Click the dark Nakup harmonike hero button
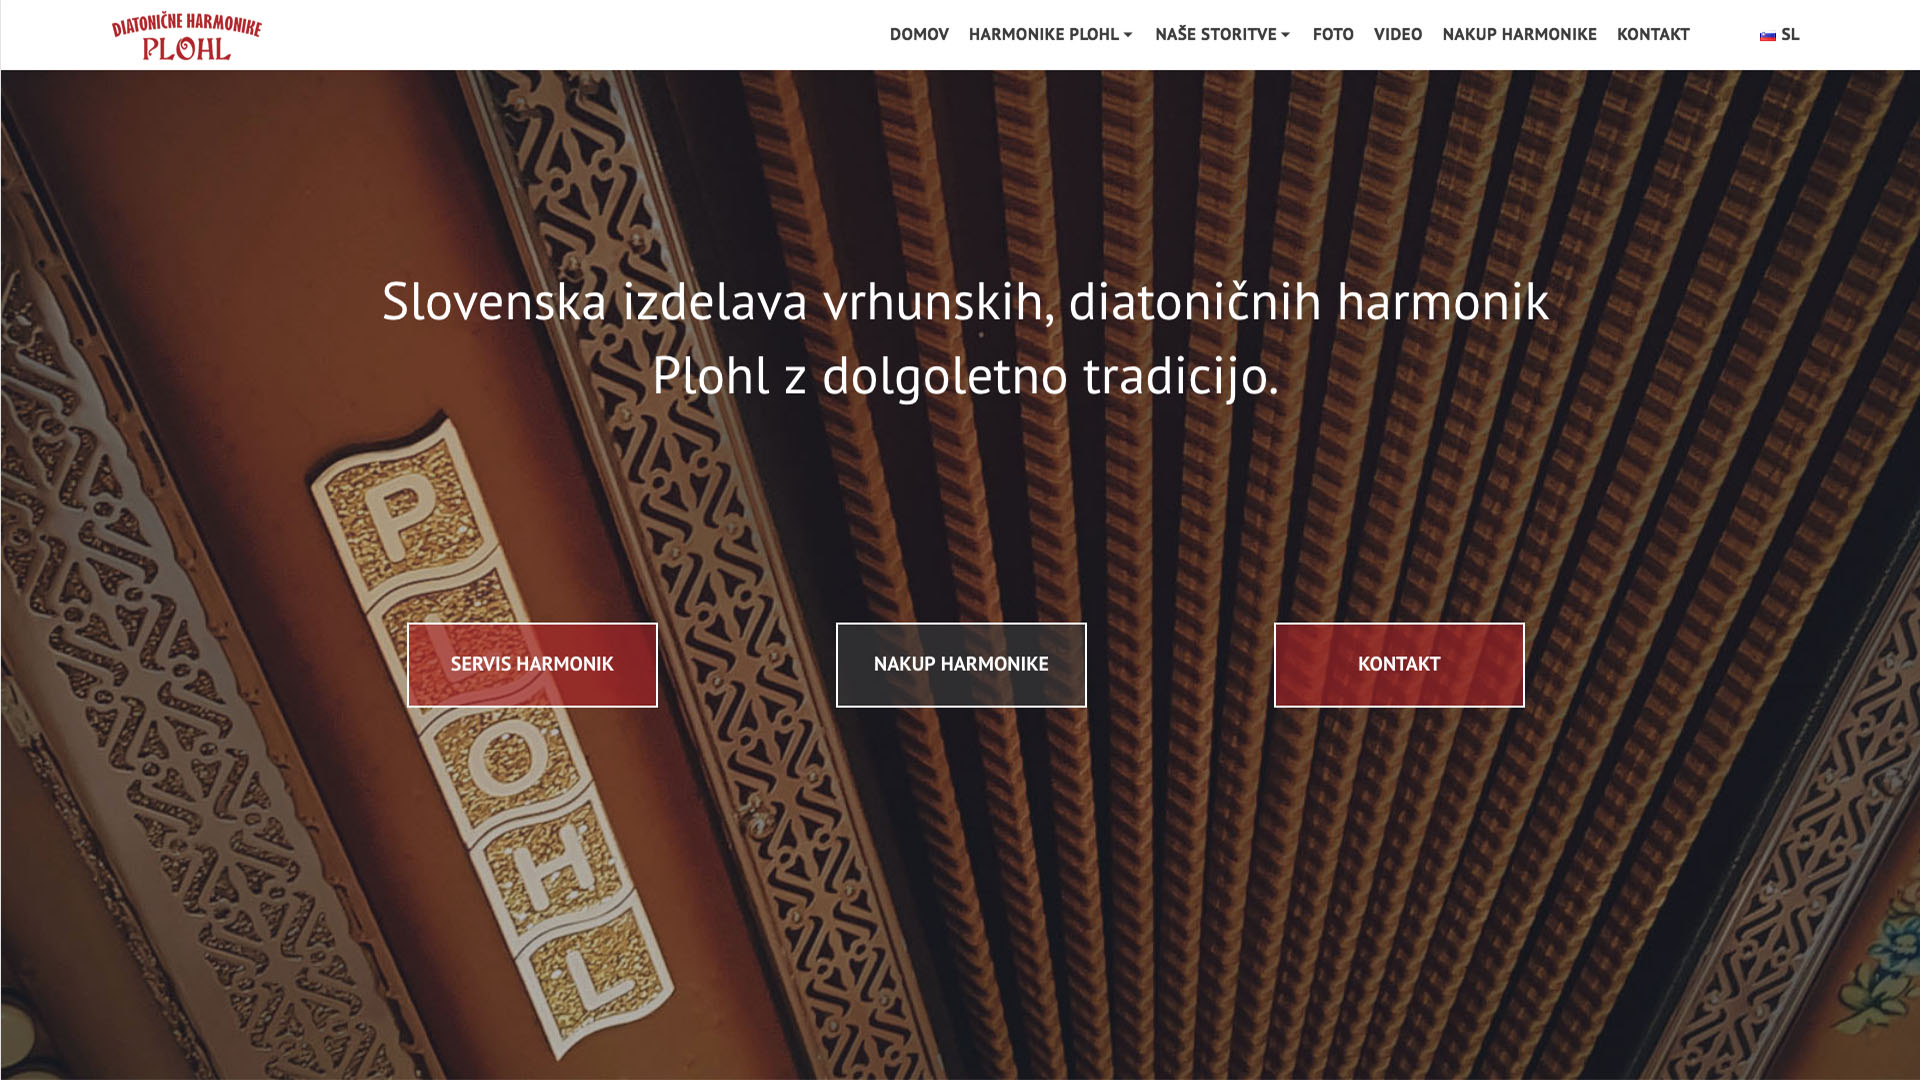 [x=961, y=665]
